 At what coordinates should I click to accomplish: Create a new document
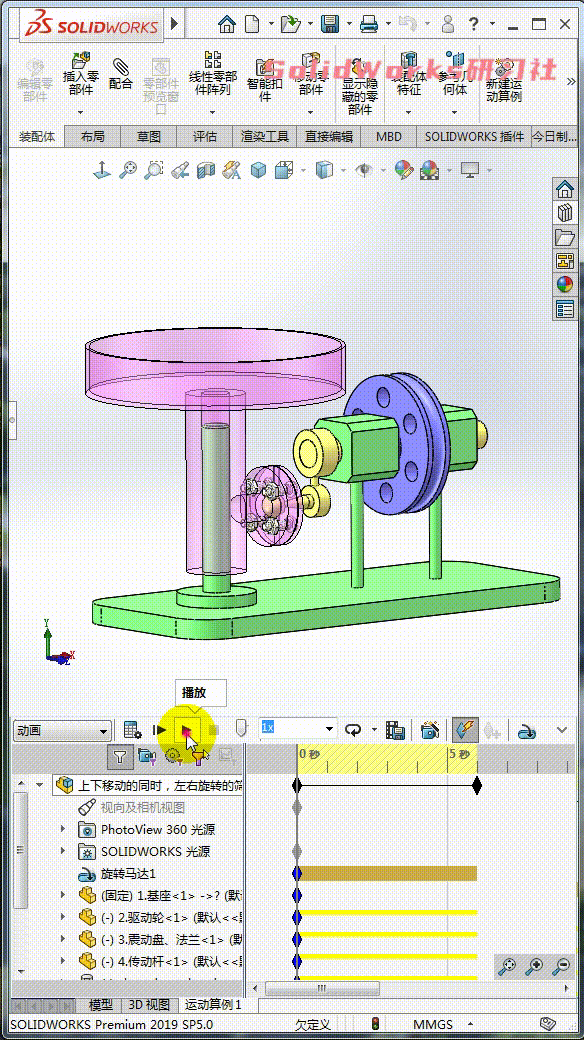coord(252,25)
